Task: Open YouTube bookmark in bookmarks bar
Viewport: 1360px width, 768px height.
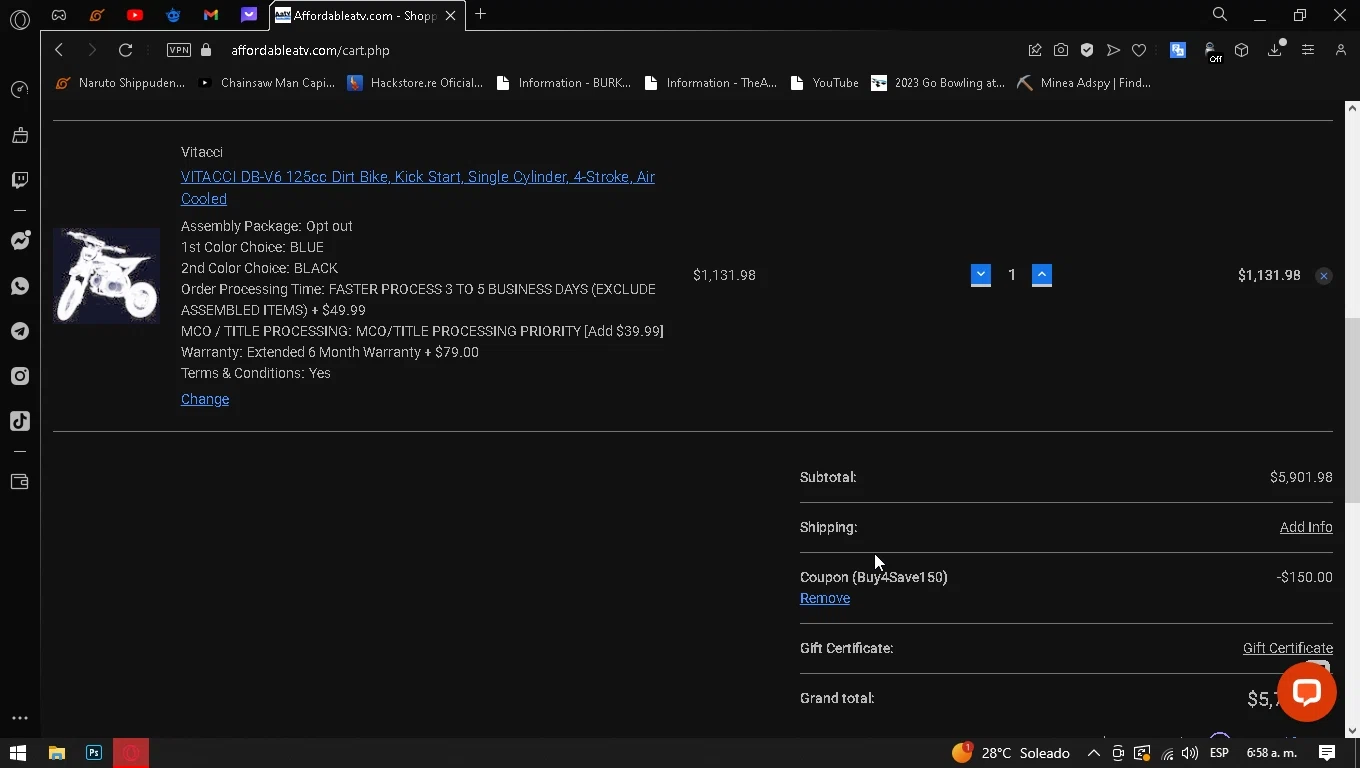Action: pyautogui.click(x=824, y=83)
